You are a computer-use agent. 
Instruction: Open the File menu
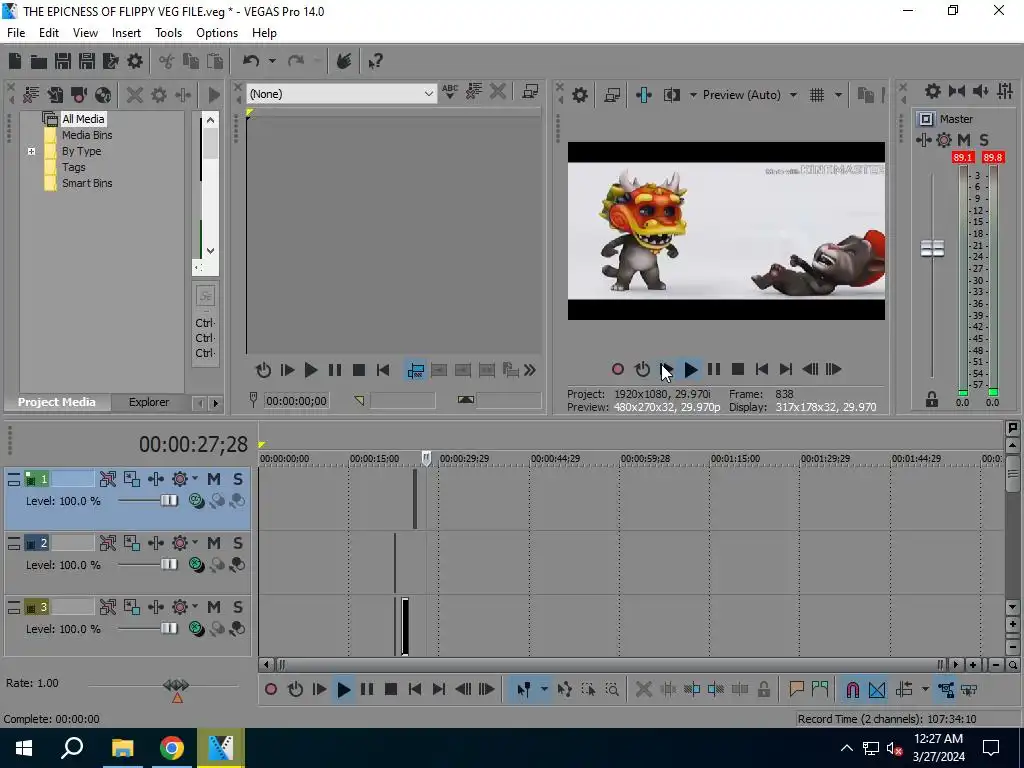[16, 33]
